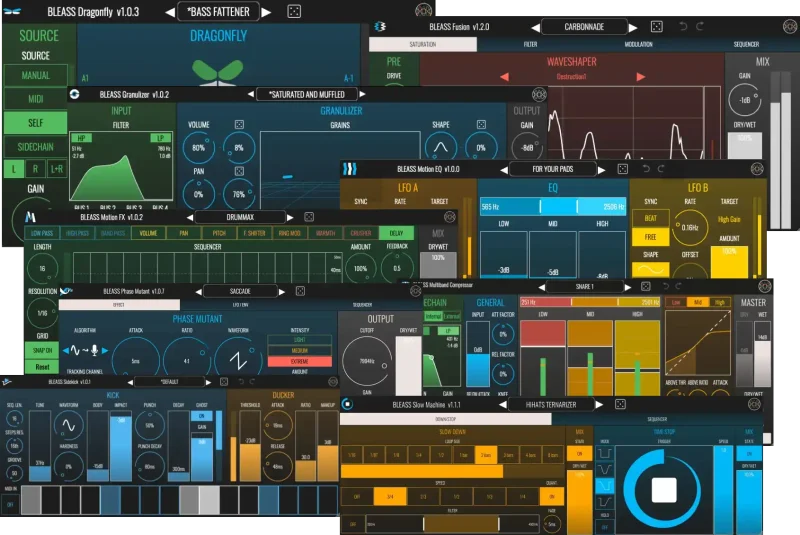Viewport: 800px width, 535px height.
Task: Switch to Fusion Modulation tab
Action: [x=638, y=44]
